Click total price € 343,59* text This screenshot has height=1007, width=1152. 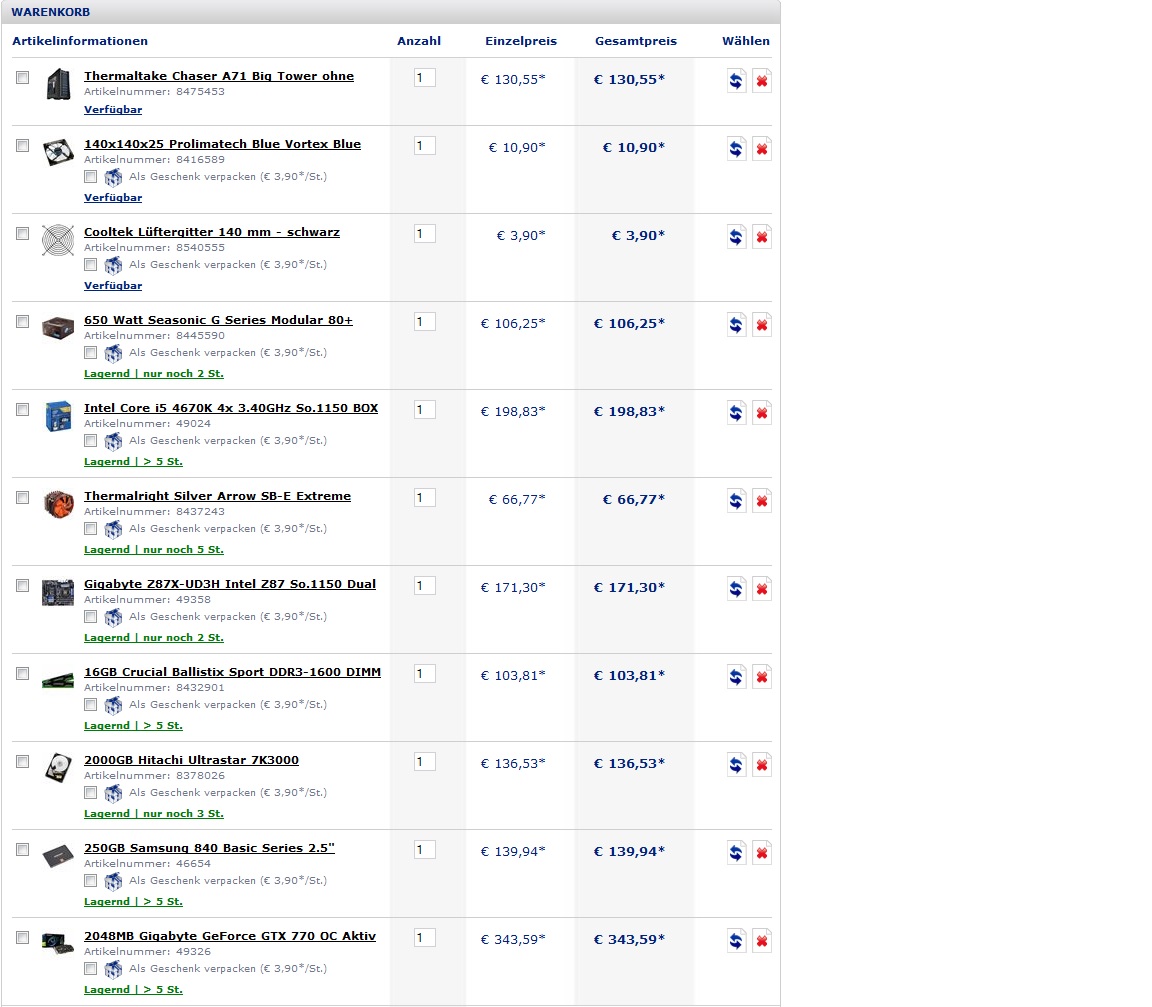pos(629,939)
